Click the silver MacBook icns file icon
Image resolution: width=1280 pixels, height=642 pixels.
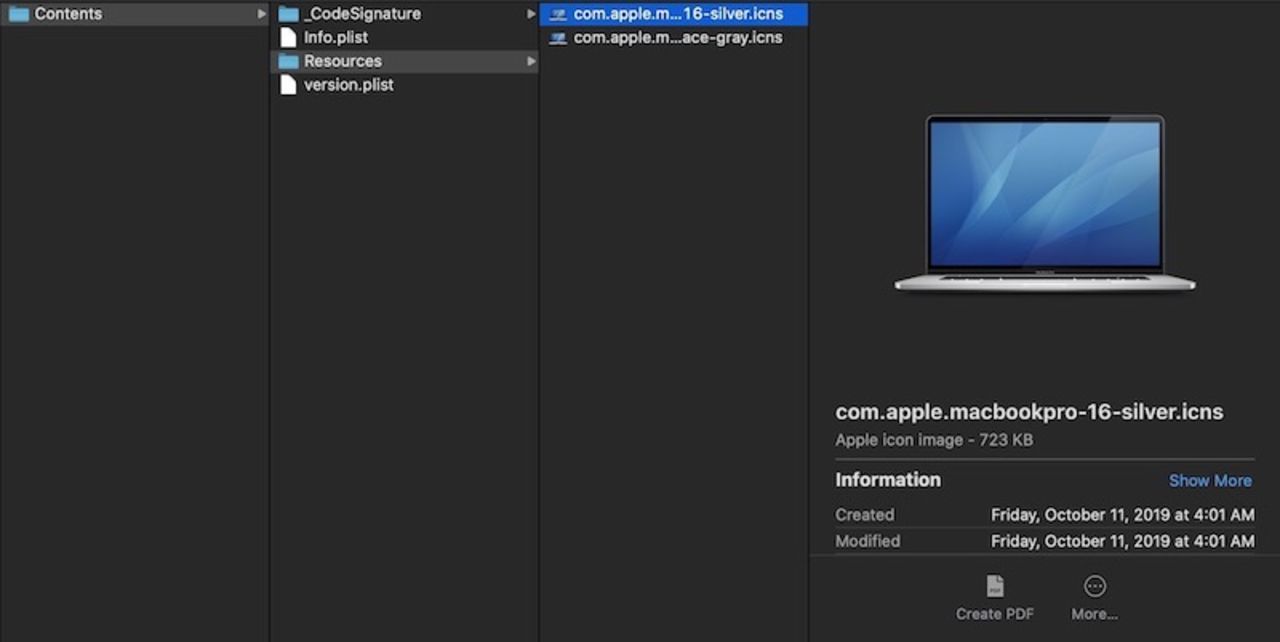[x=559, y=14]
